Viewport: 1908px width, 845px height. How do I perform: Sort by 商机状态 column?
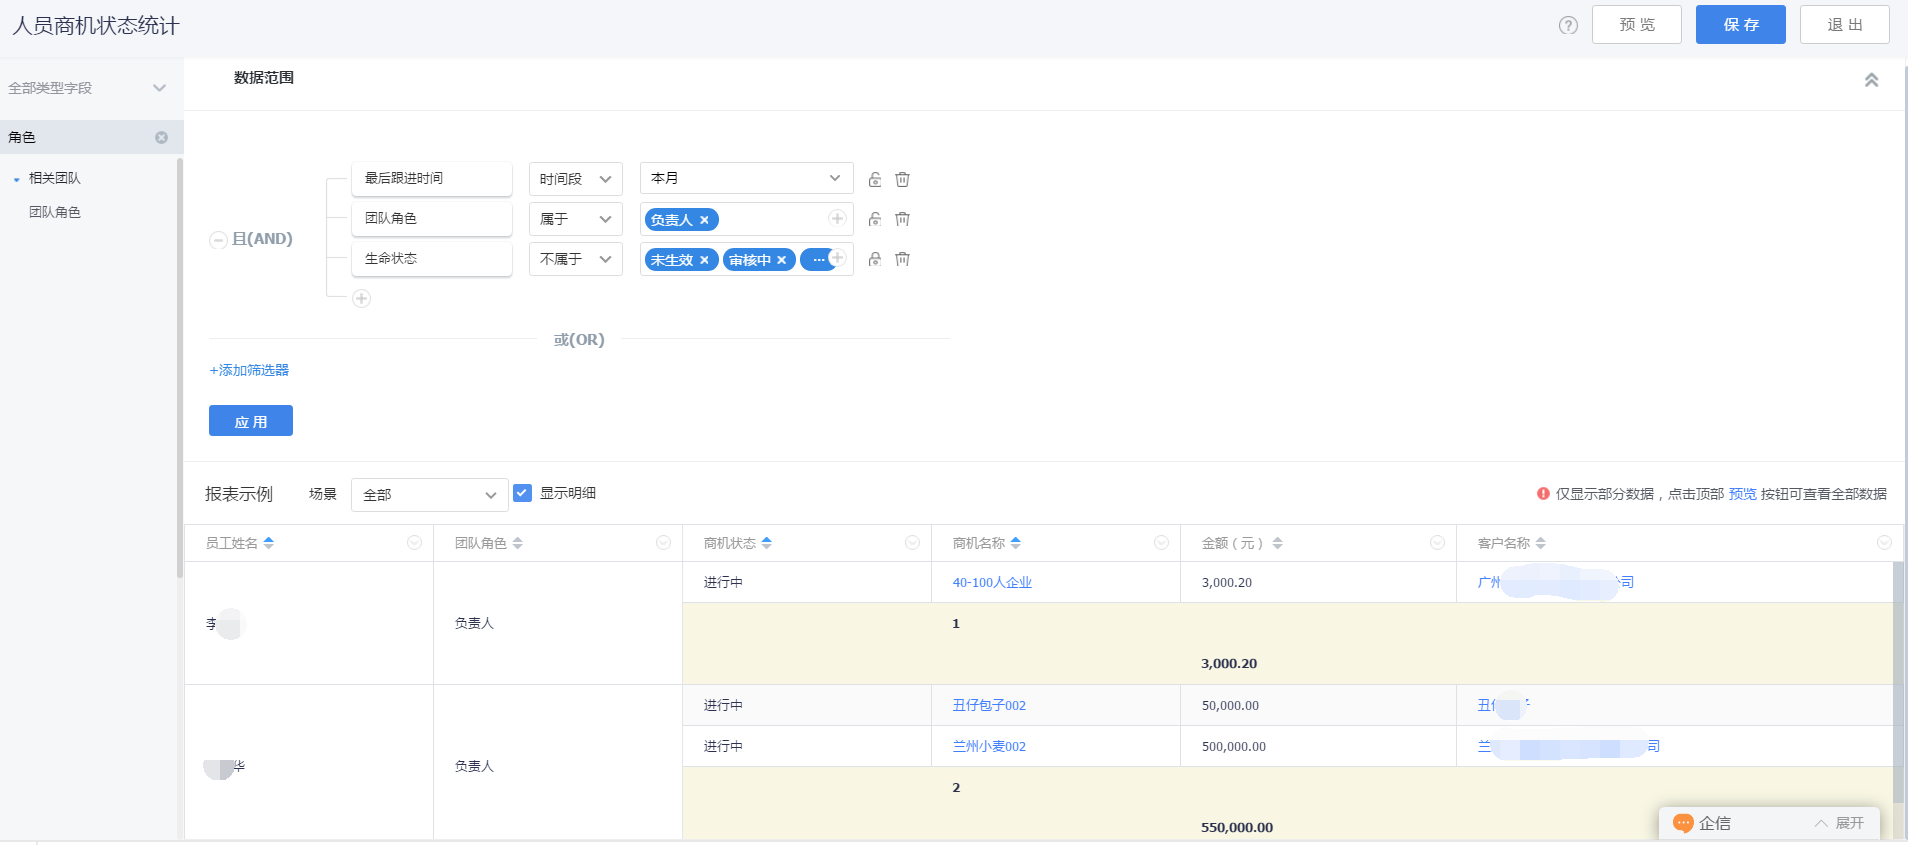pyautogui.click(x=766, y=543)
